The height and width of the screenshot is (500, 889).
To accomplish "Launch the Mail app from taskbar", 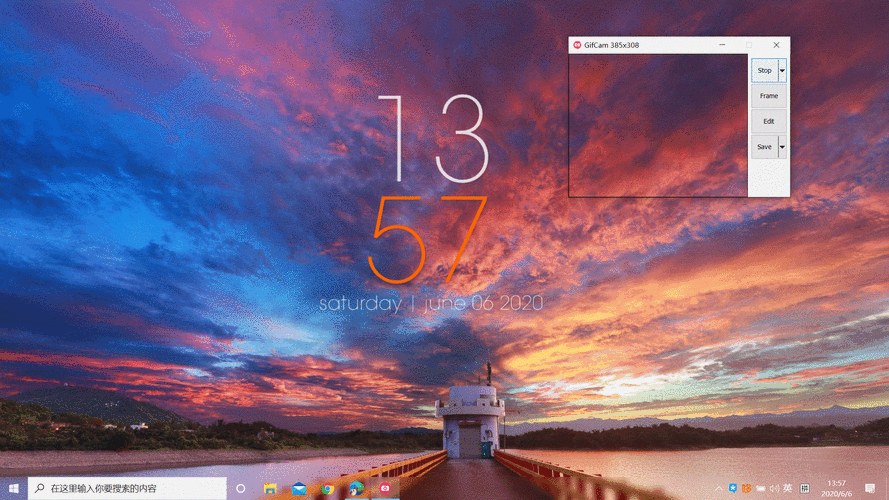I will pos(299,488).
